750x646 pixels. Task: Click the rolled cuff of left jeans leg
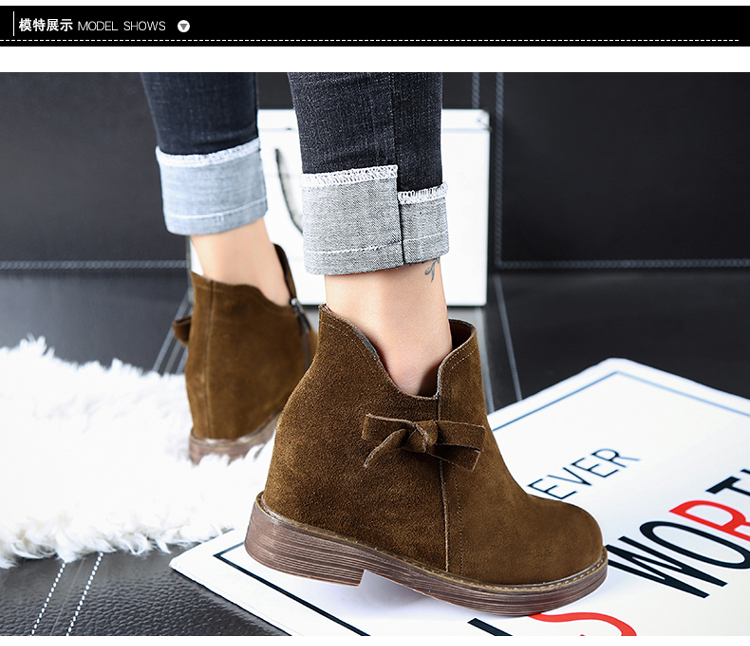click(211, 189)
